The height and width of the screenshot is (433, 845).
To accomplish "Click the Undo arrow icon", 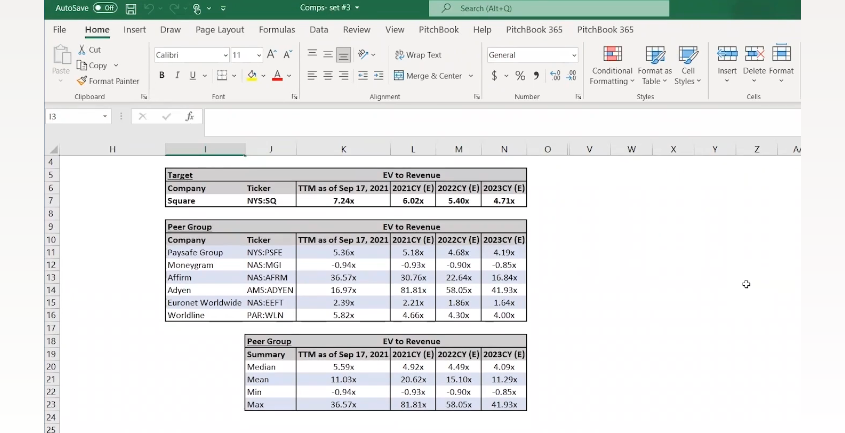I will click(x=149, y=9).
